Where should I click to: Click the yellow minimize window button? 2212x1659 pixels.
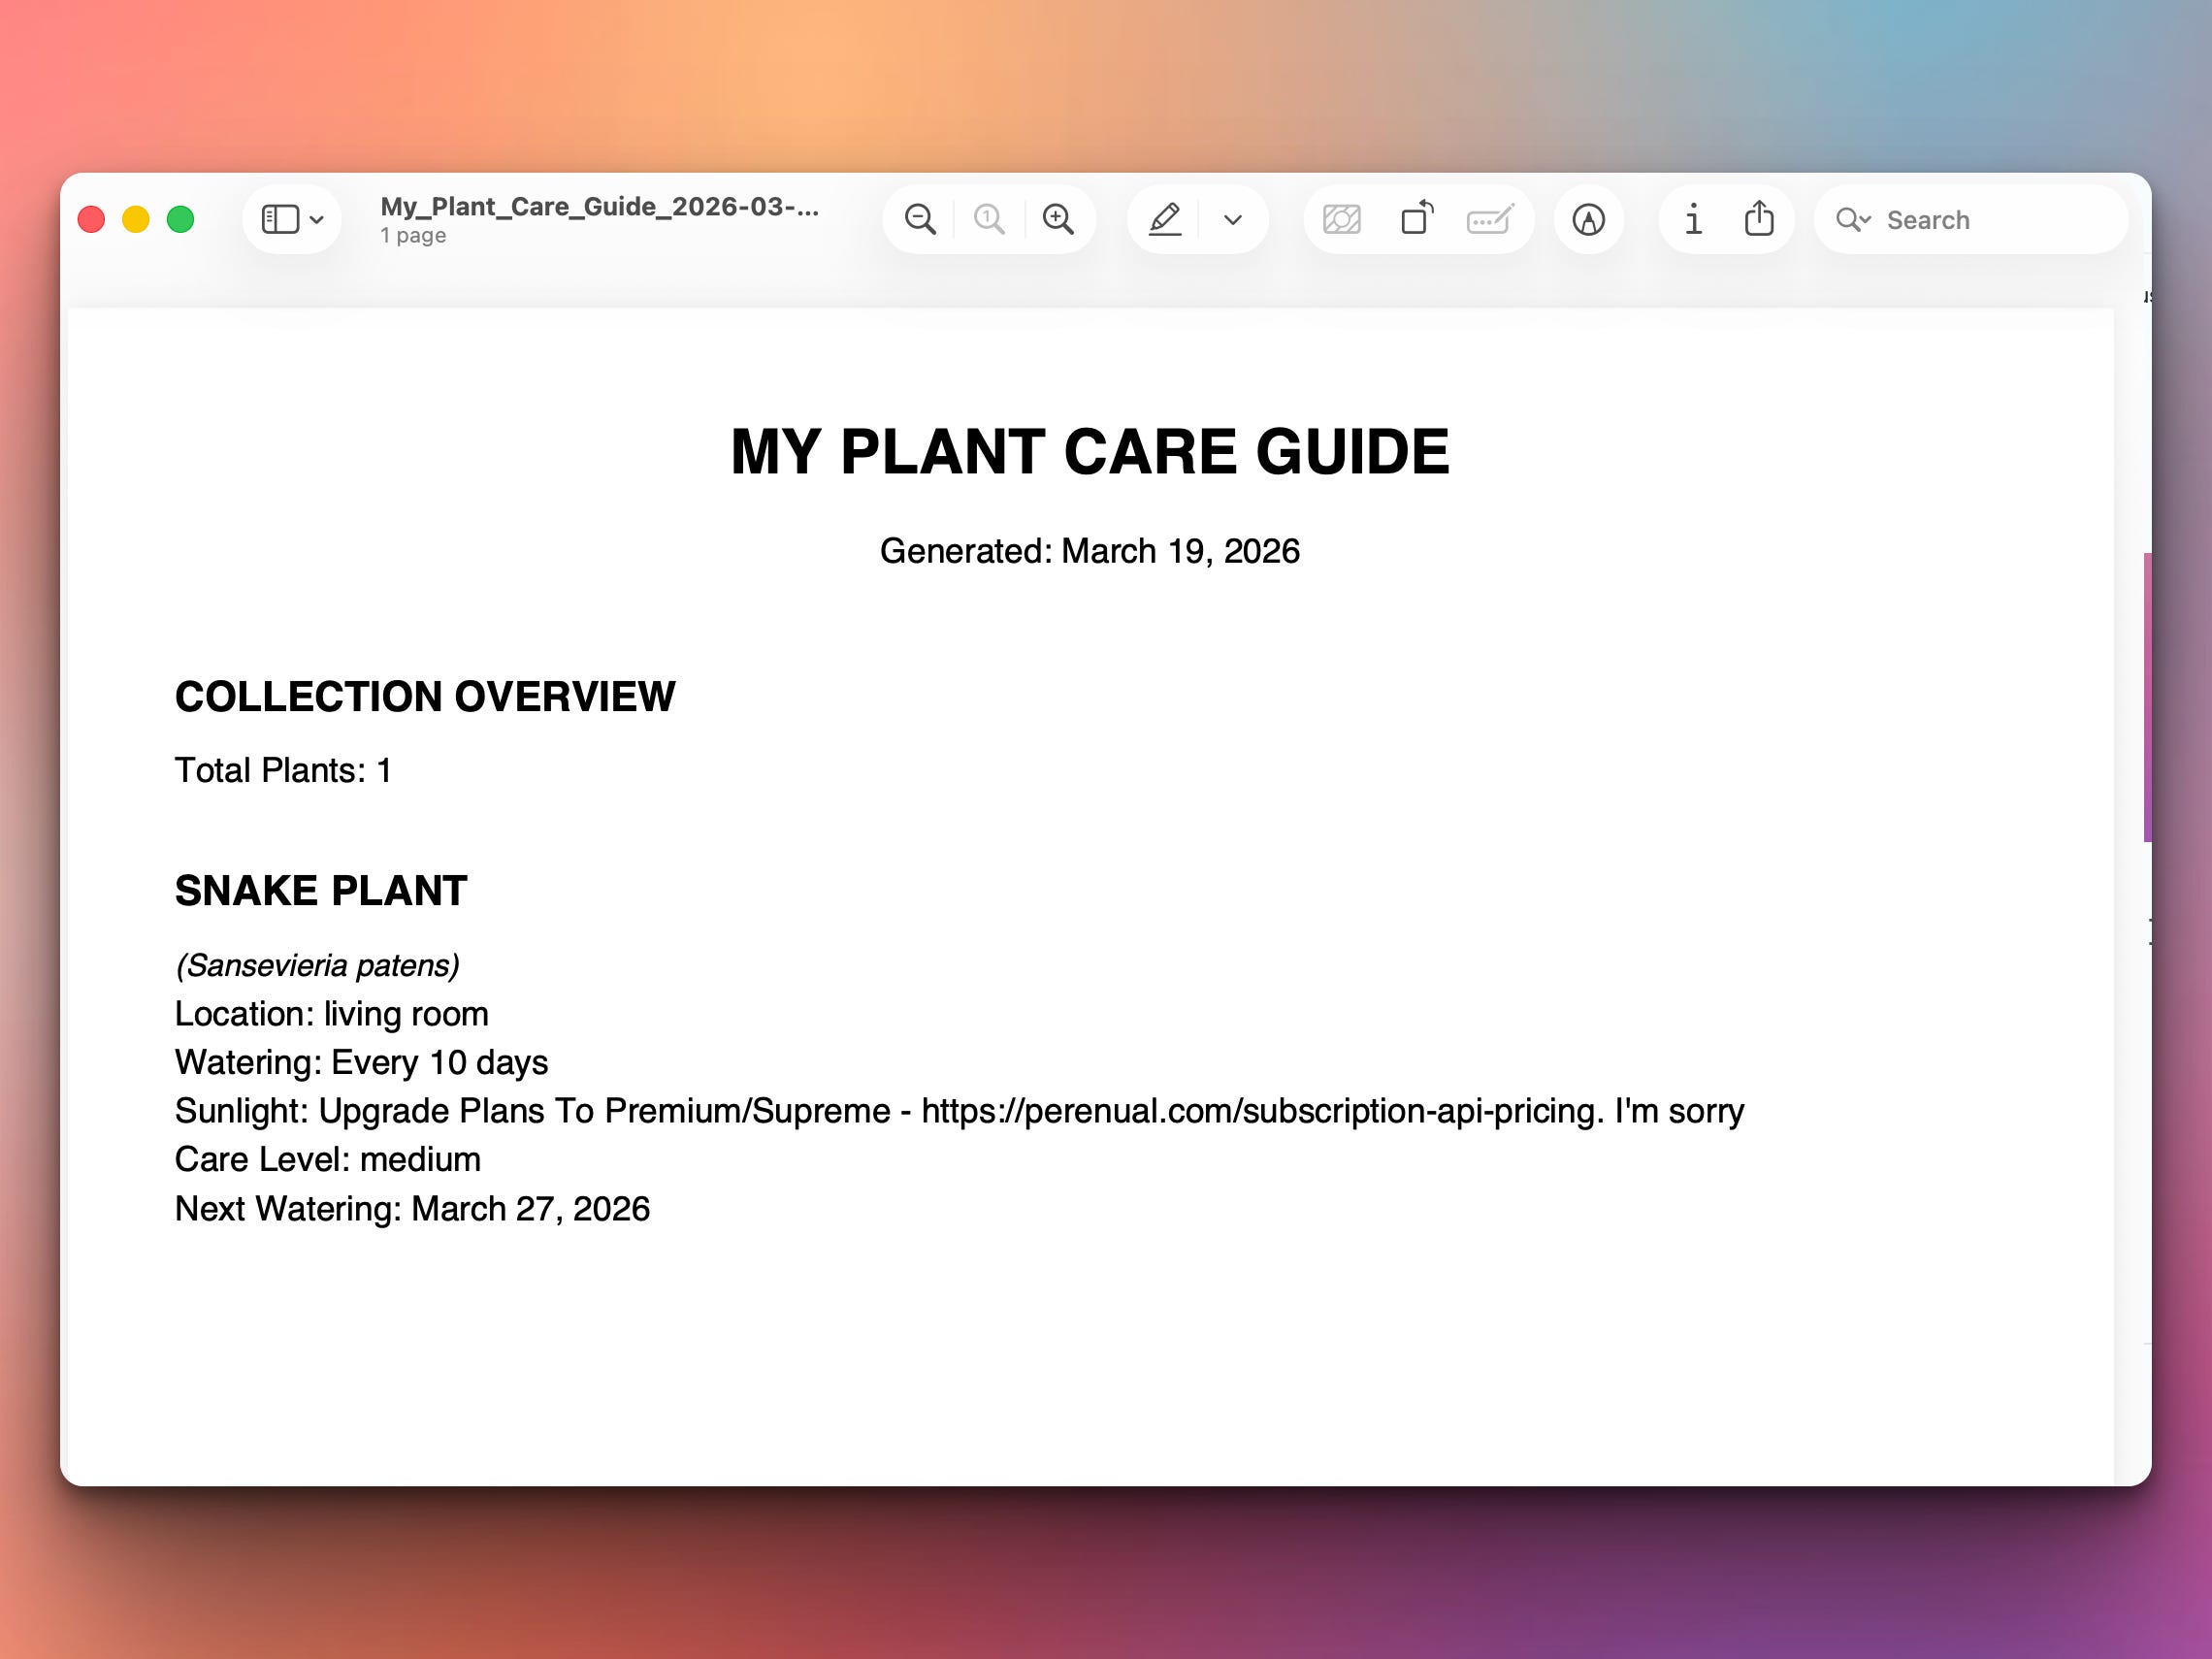[x=136, y=219]
